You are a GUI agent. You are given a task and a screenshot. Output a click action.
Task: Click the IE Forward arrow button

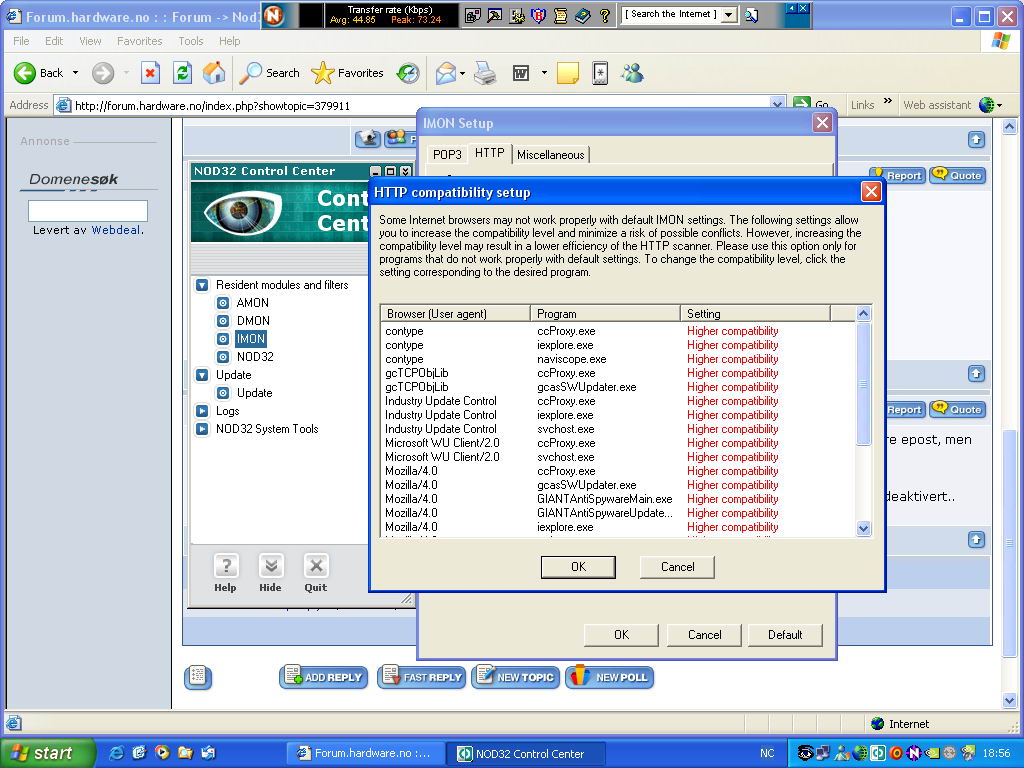[103, 73]
